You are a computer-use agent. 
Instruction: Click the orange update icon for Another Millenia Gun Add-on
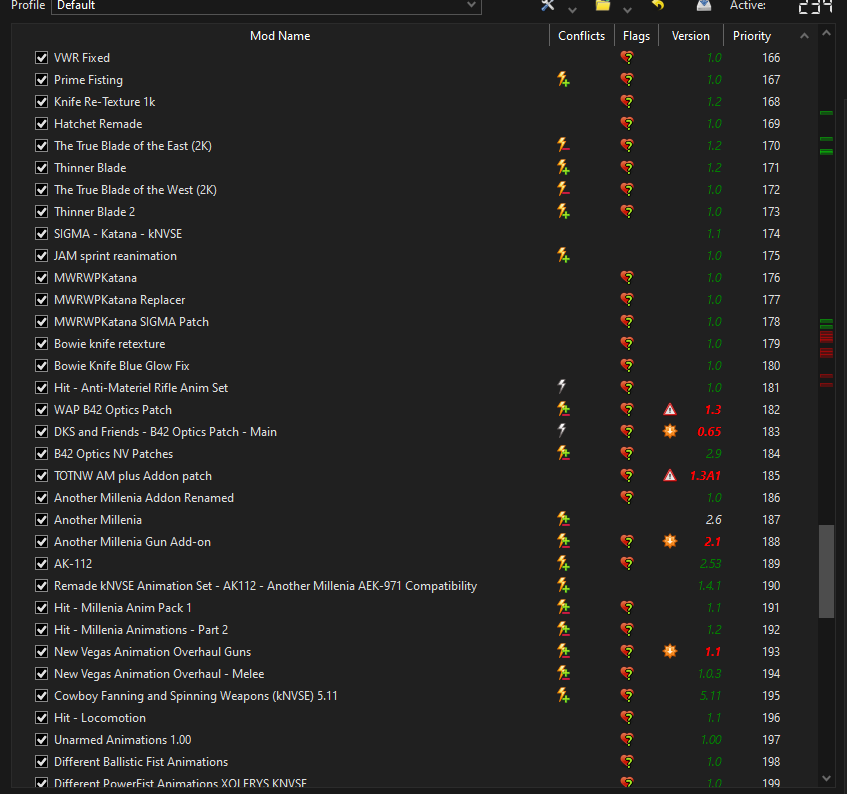click(x=670, y=541)
